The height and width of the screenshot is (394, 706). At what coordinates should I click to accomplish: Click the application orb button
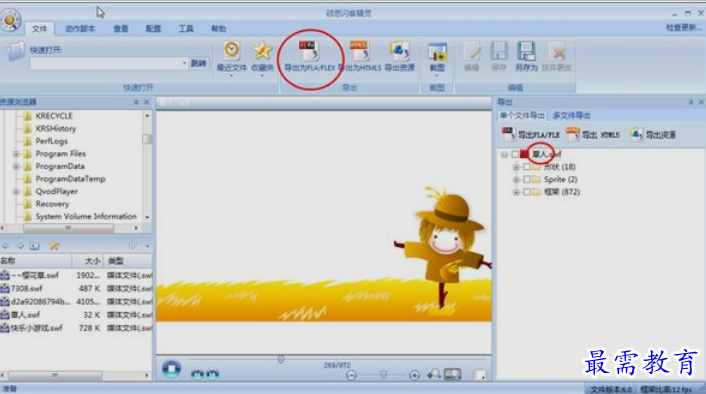[x=10, y=20]
